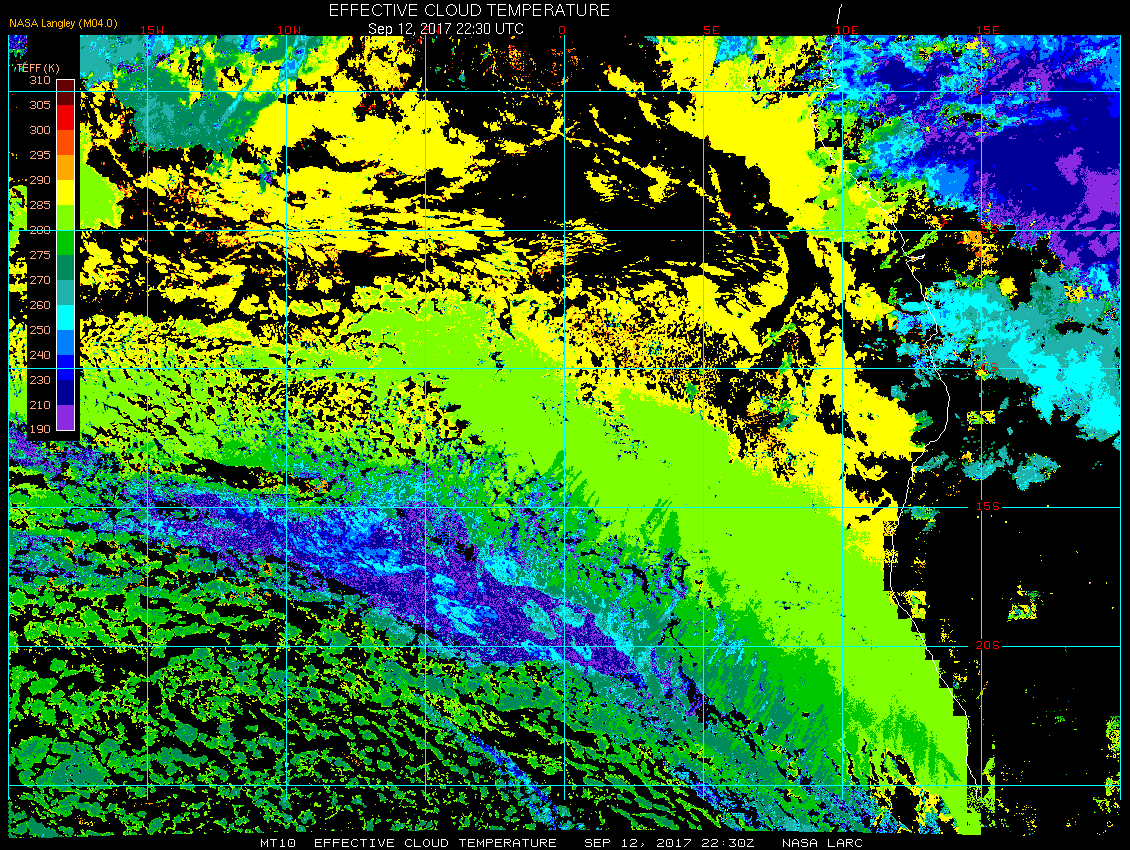Select the '10W' longitude label

pos(289,30)
